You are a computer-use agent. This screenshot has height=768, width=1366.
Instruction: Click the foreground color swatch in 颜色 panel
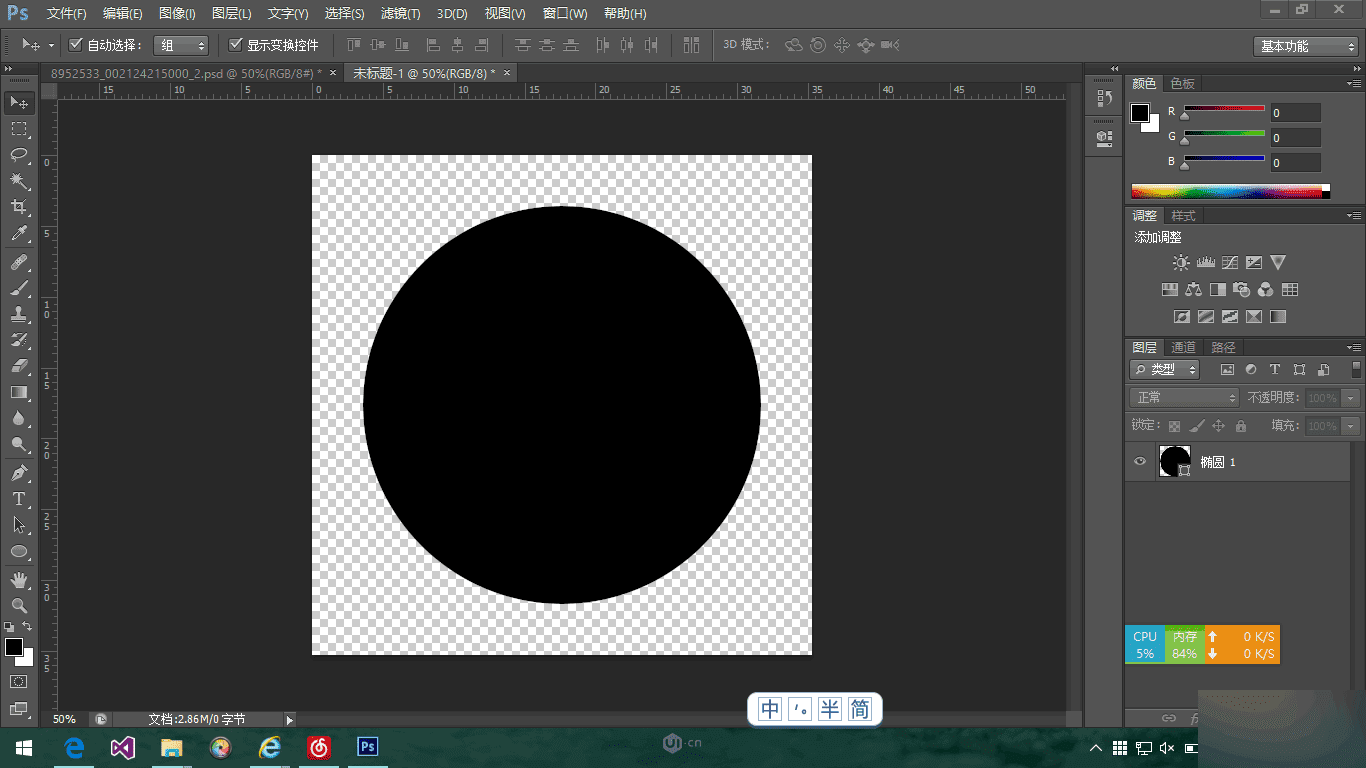1139,113
